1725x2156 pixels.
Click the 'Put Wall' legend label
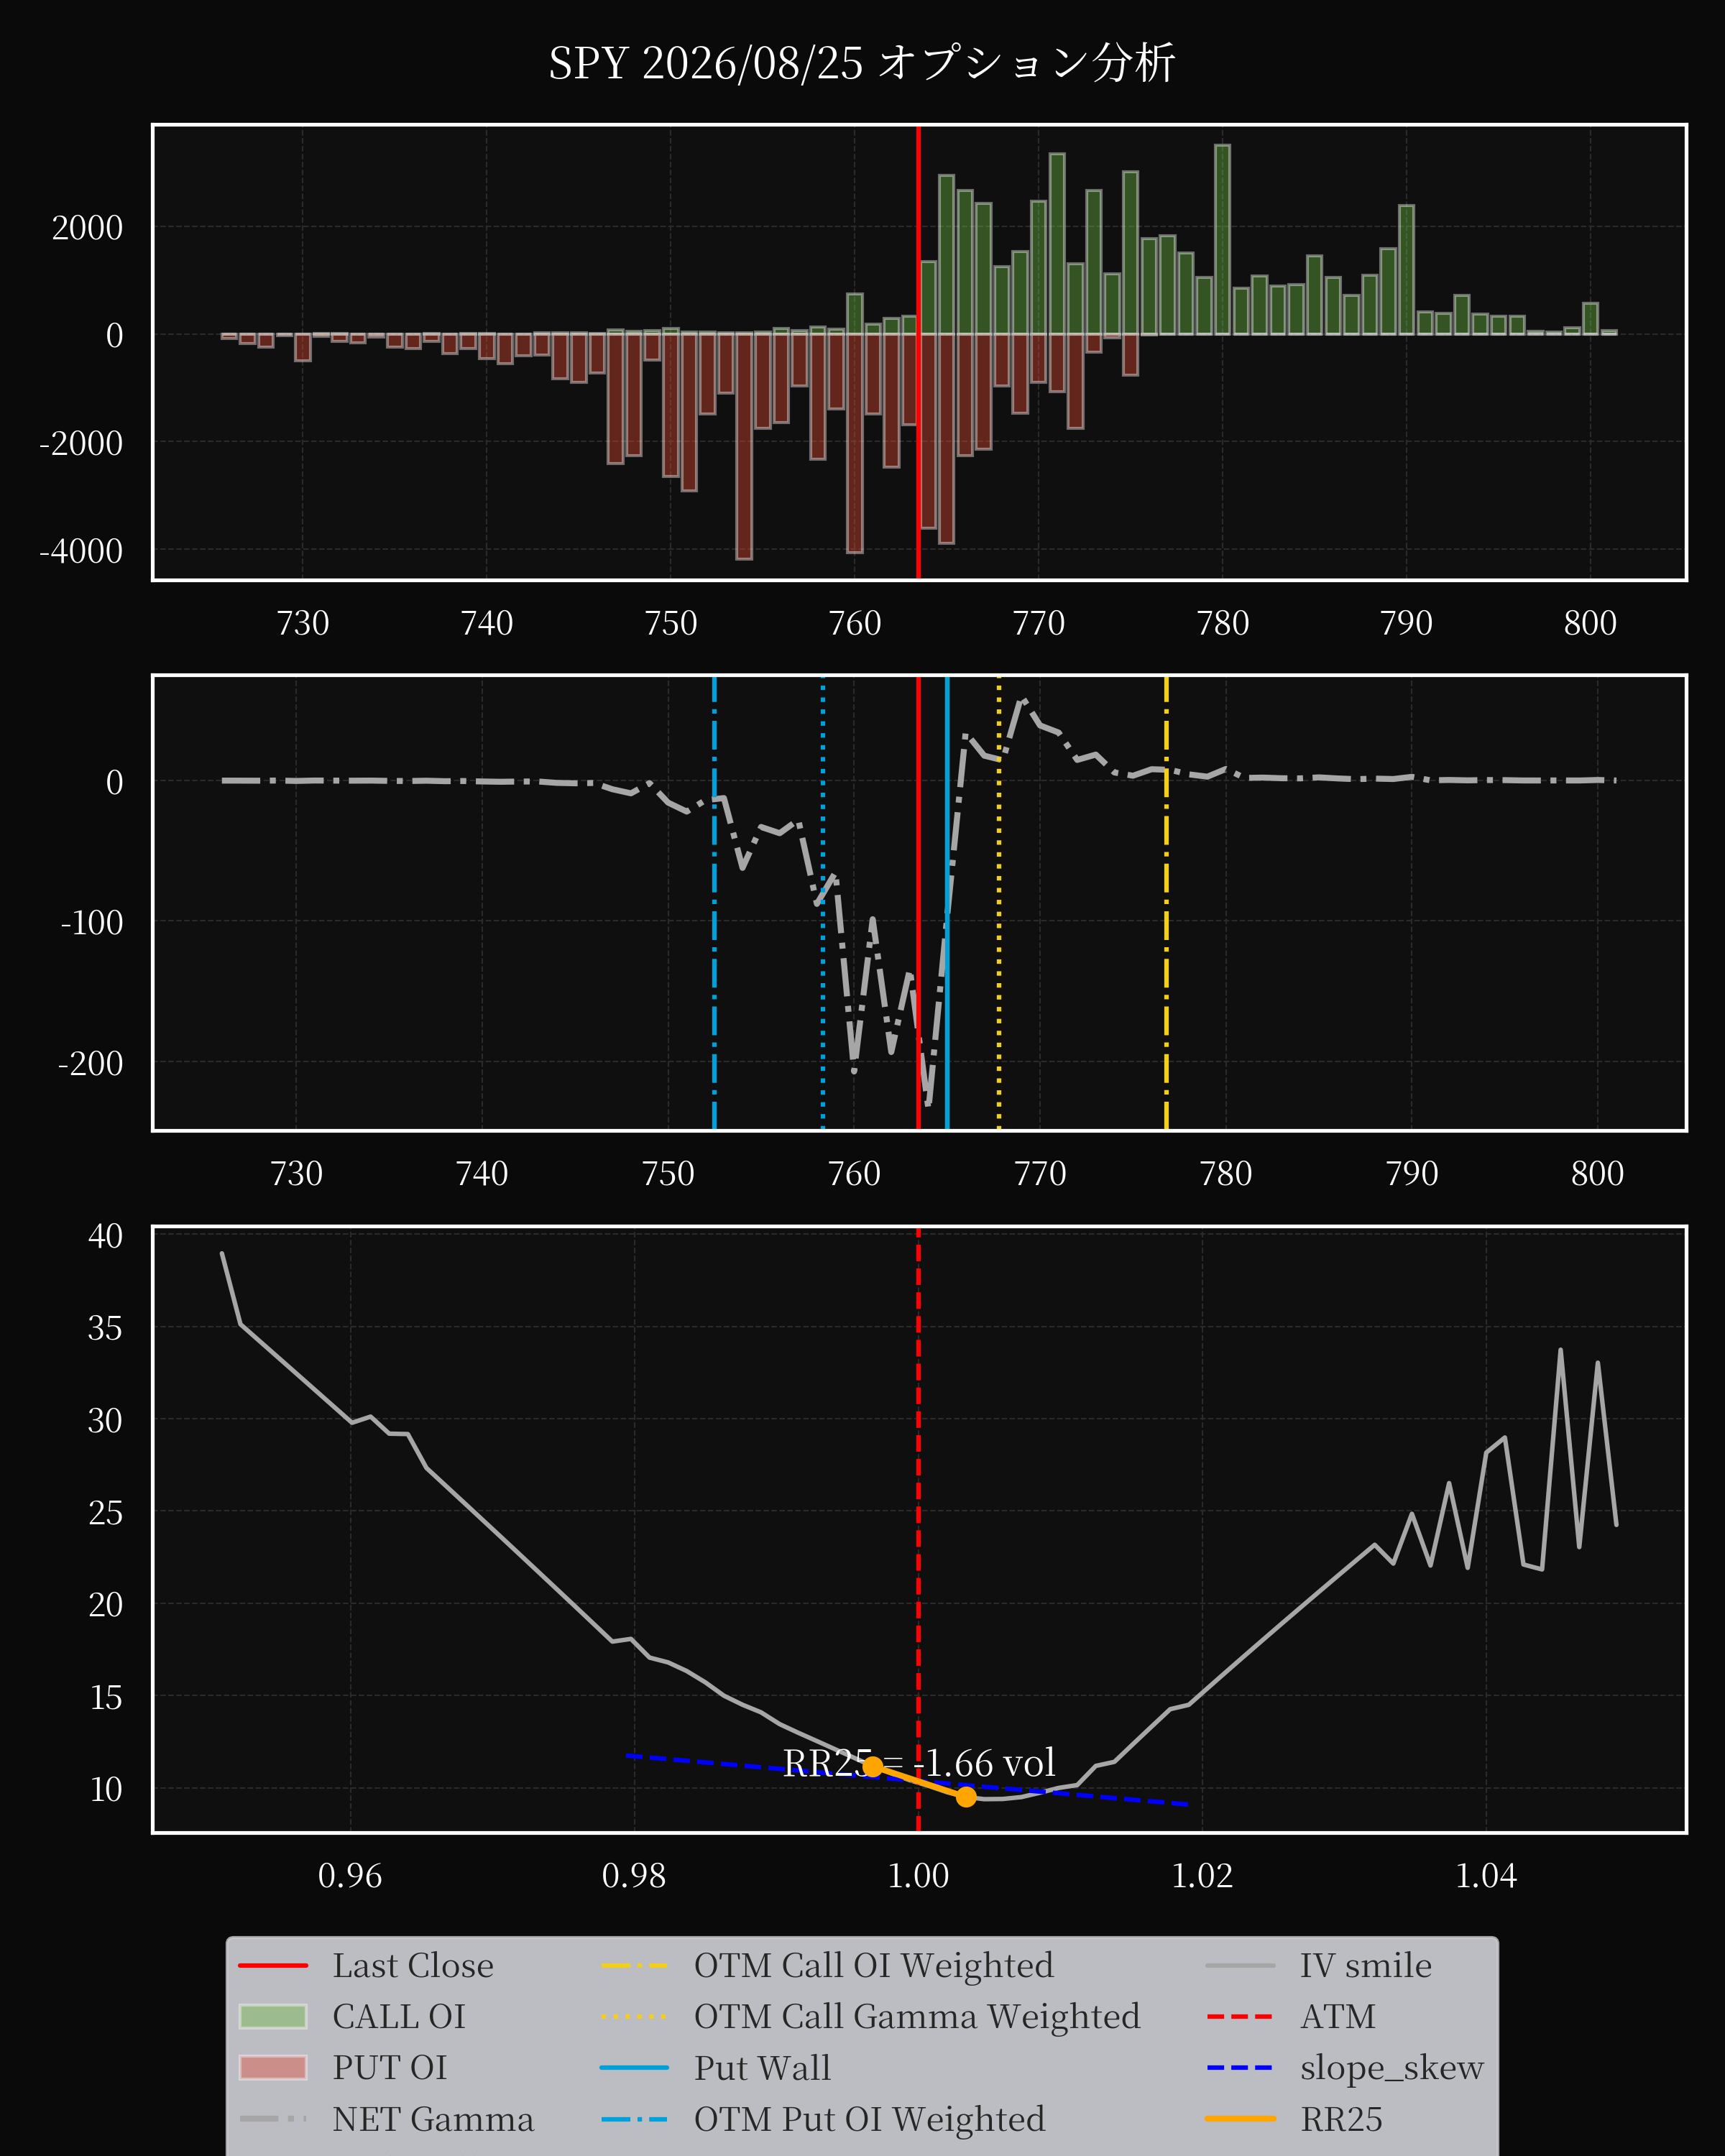(x=762, y=2067)
